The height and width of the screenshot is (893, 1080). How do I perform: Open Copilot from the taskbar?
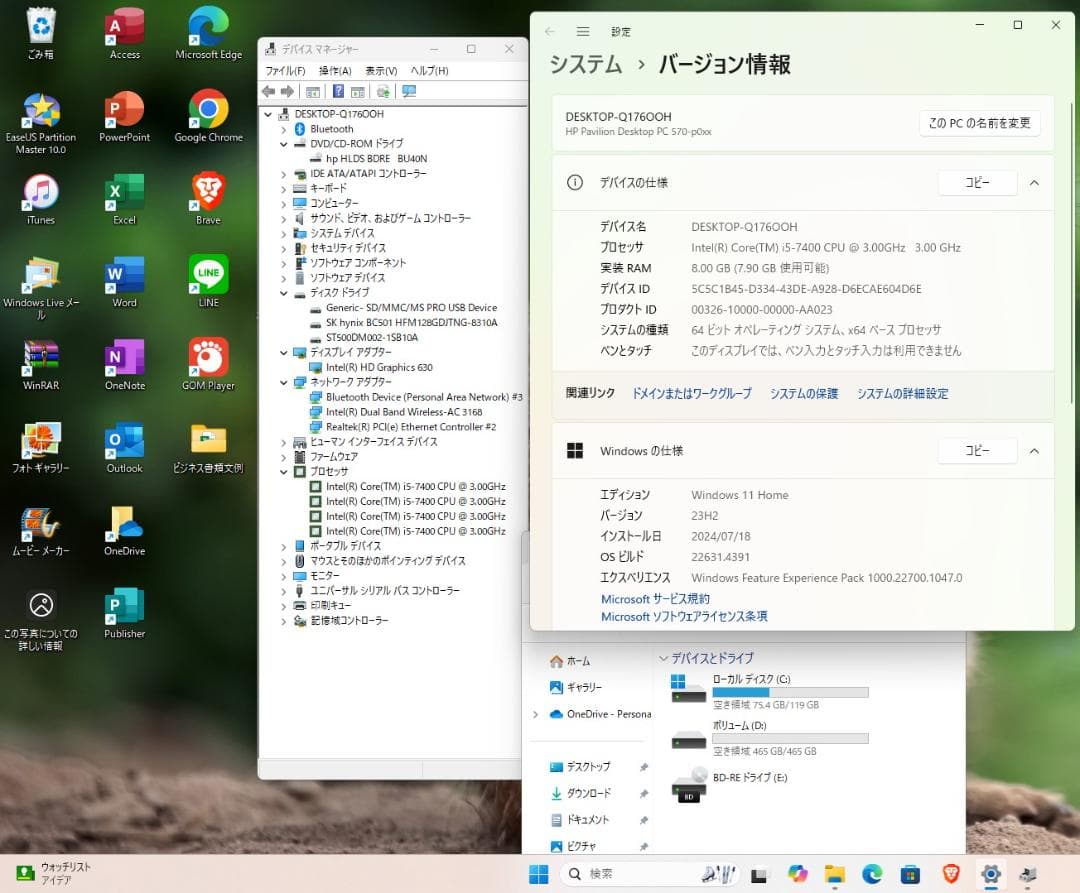point(797,873)
